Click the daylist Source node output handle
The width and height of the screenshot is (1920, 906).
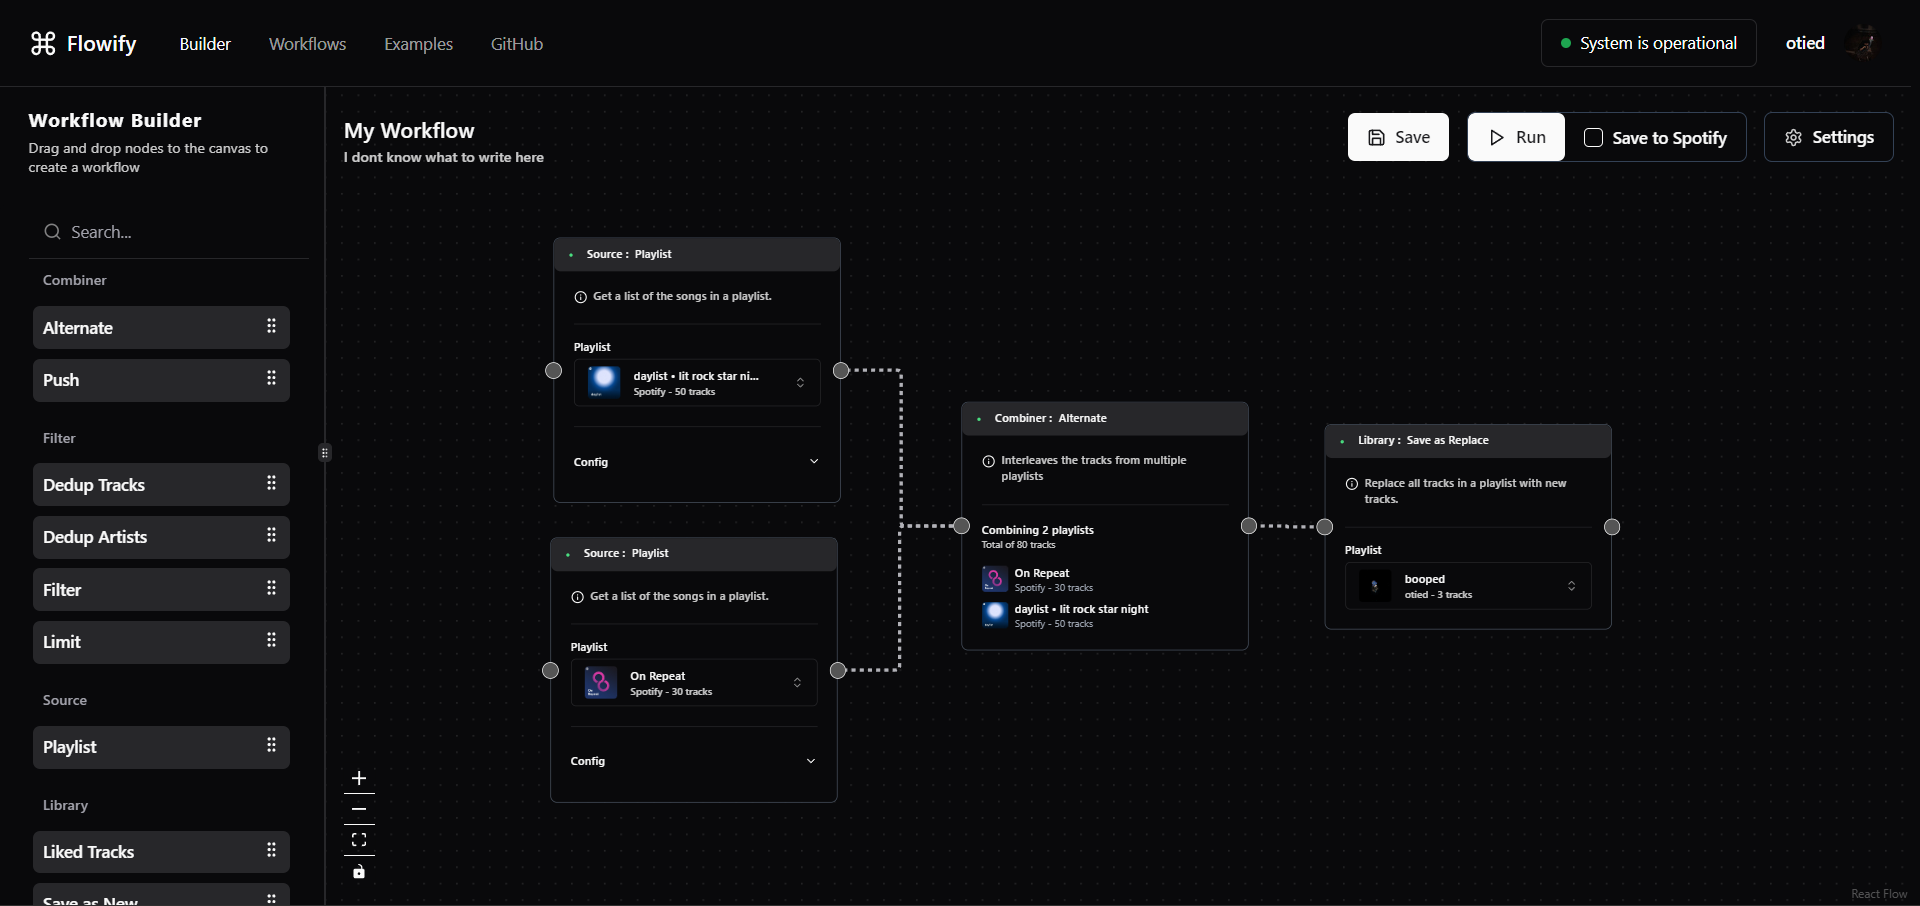pyautogui.click(x=841, y=371)
